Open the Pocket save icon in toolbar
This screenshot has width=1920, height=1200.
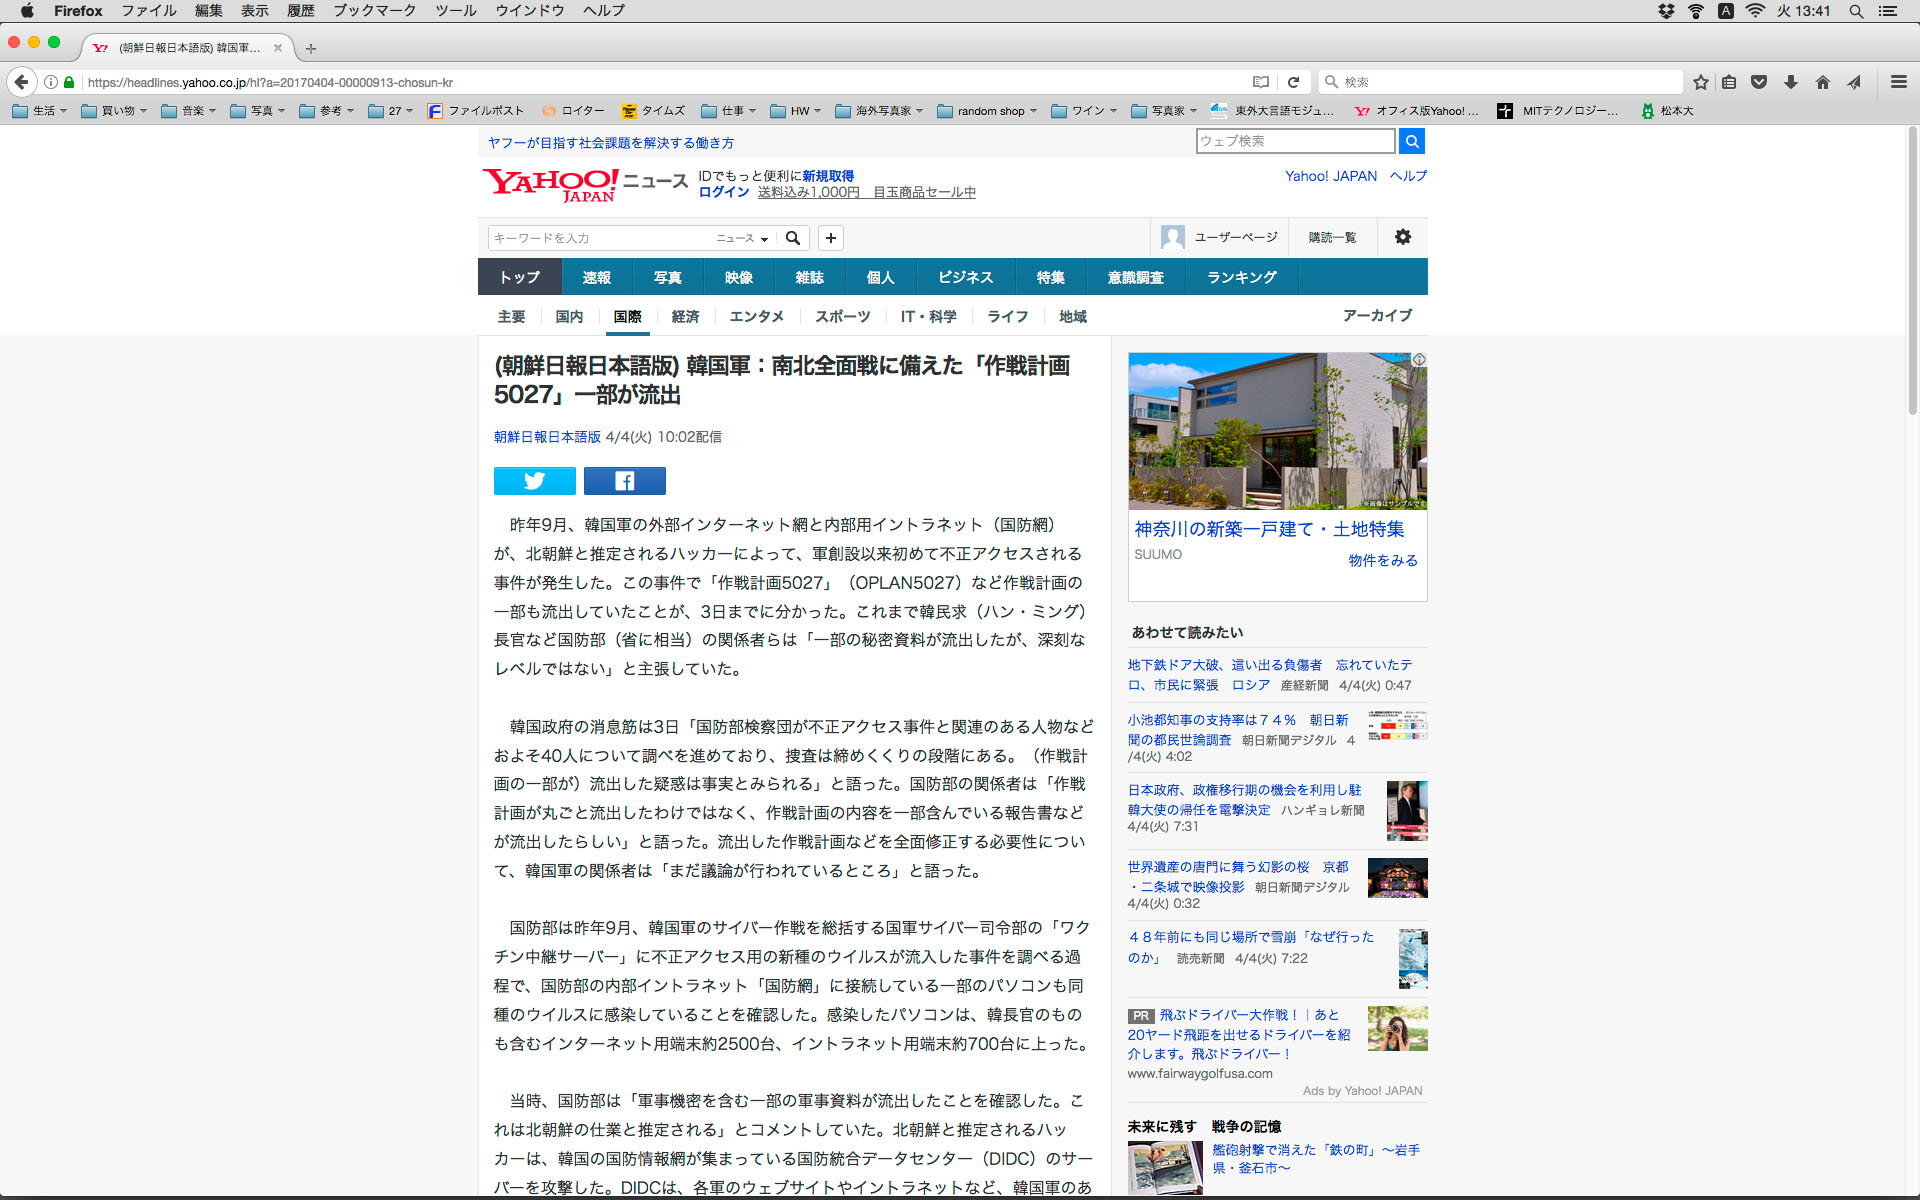[x=1759, y=82]
